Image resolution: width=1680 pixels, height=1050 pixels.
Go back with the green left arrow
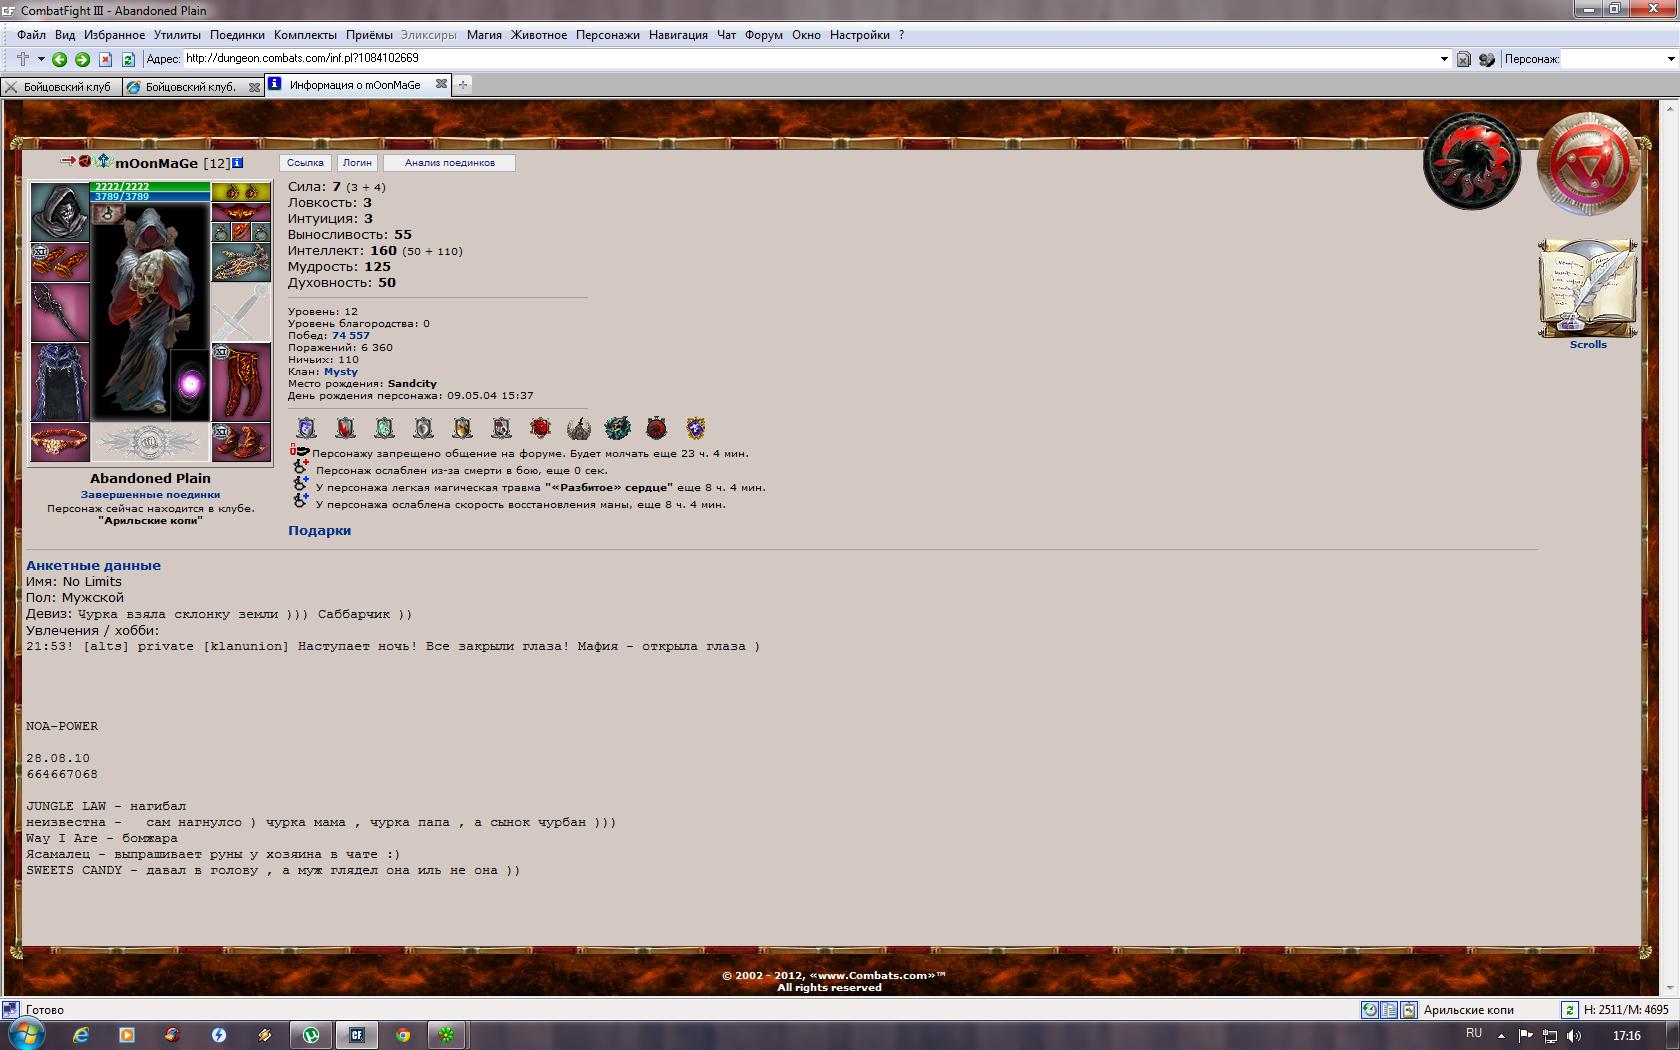point(60,59)
